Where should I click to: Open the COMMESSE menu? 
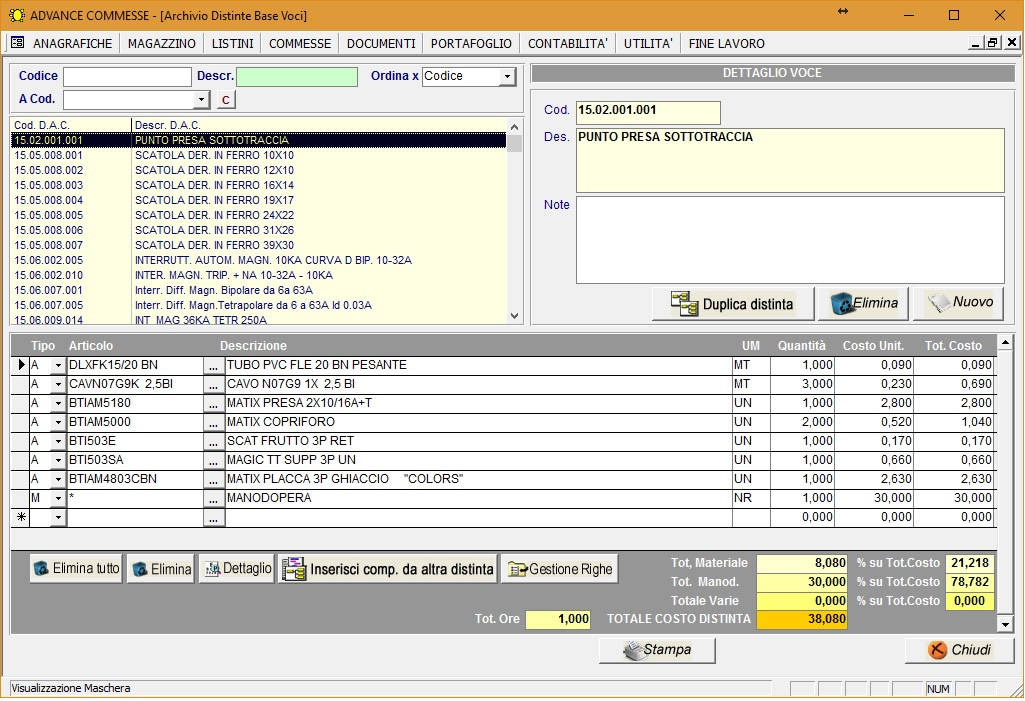pyautogui.click(x=300, y=44)
